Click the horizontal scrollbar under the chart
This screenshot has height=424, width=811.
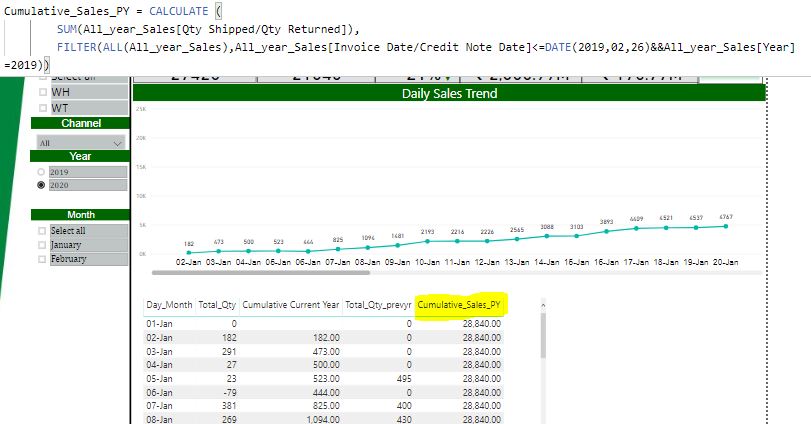[x=261, y=272]
